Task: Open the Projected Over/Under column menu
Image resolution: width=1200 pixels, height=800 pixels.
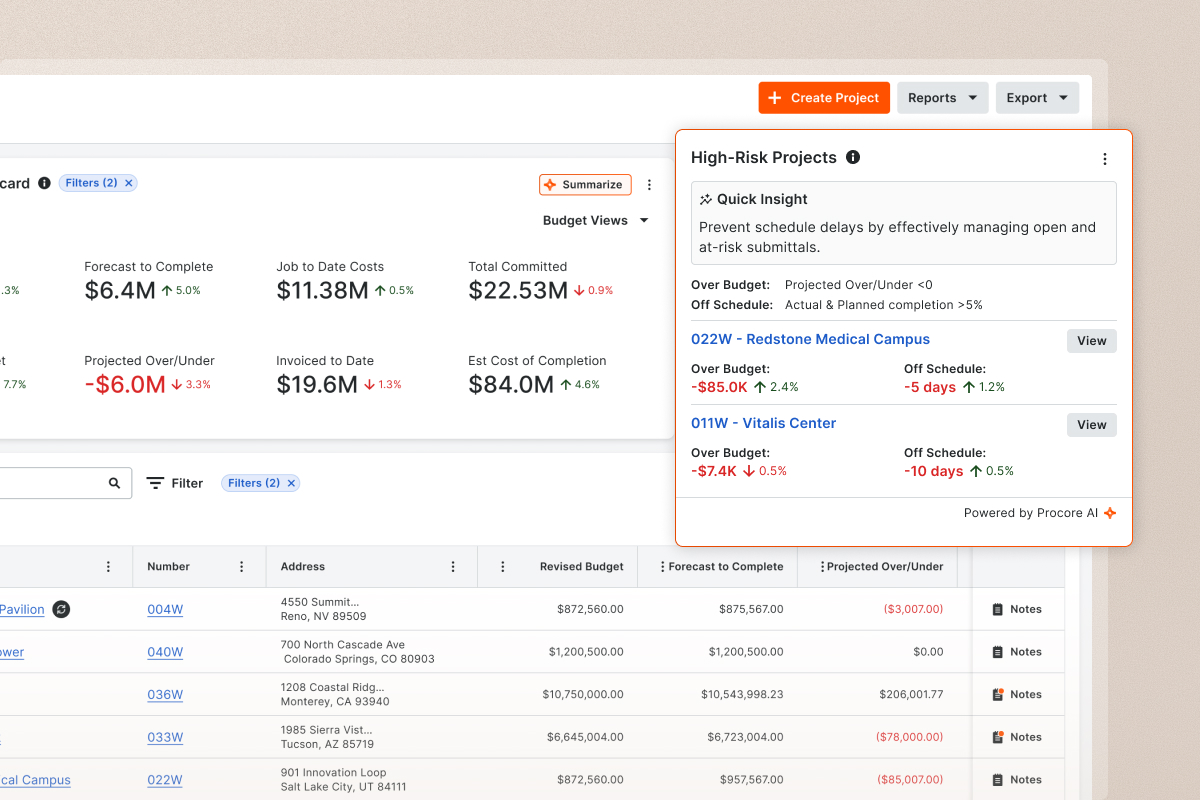Action: pos(822,567)
